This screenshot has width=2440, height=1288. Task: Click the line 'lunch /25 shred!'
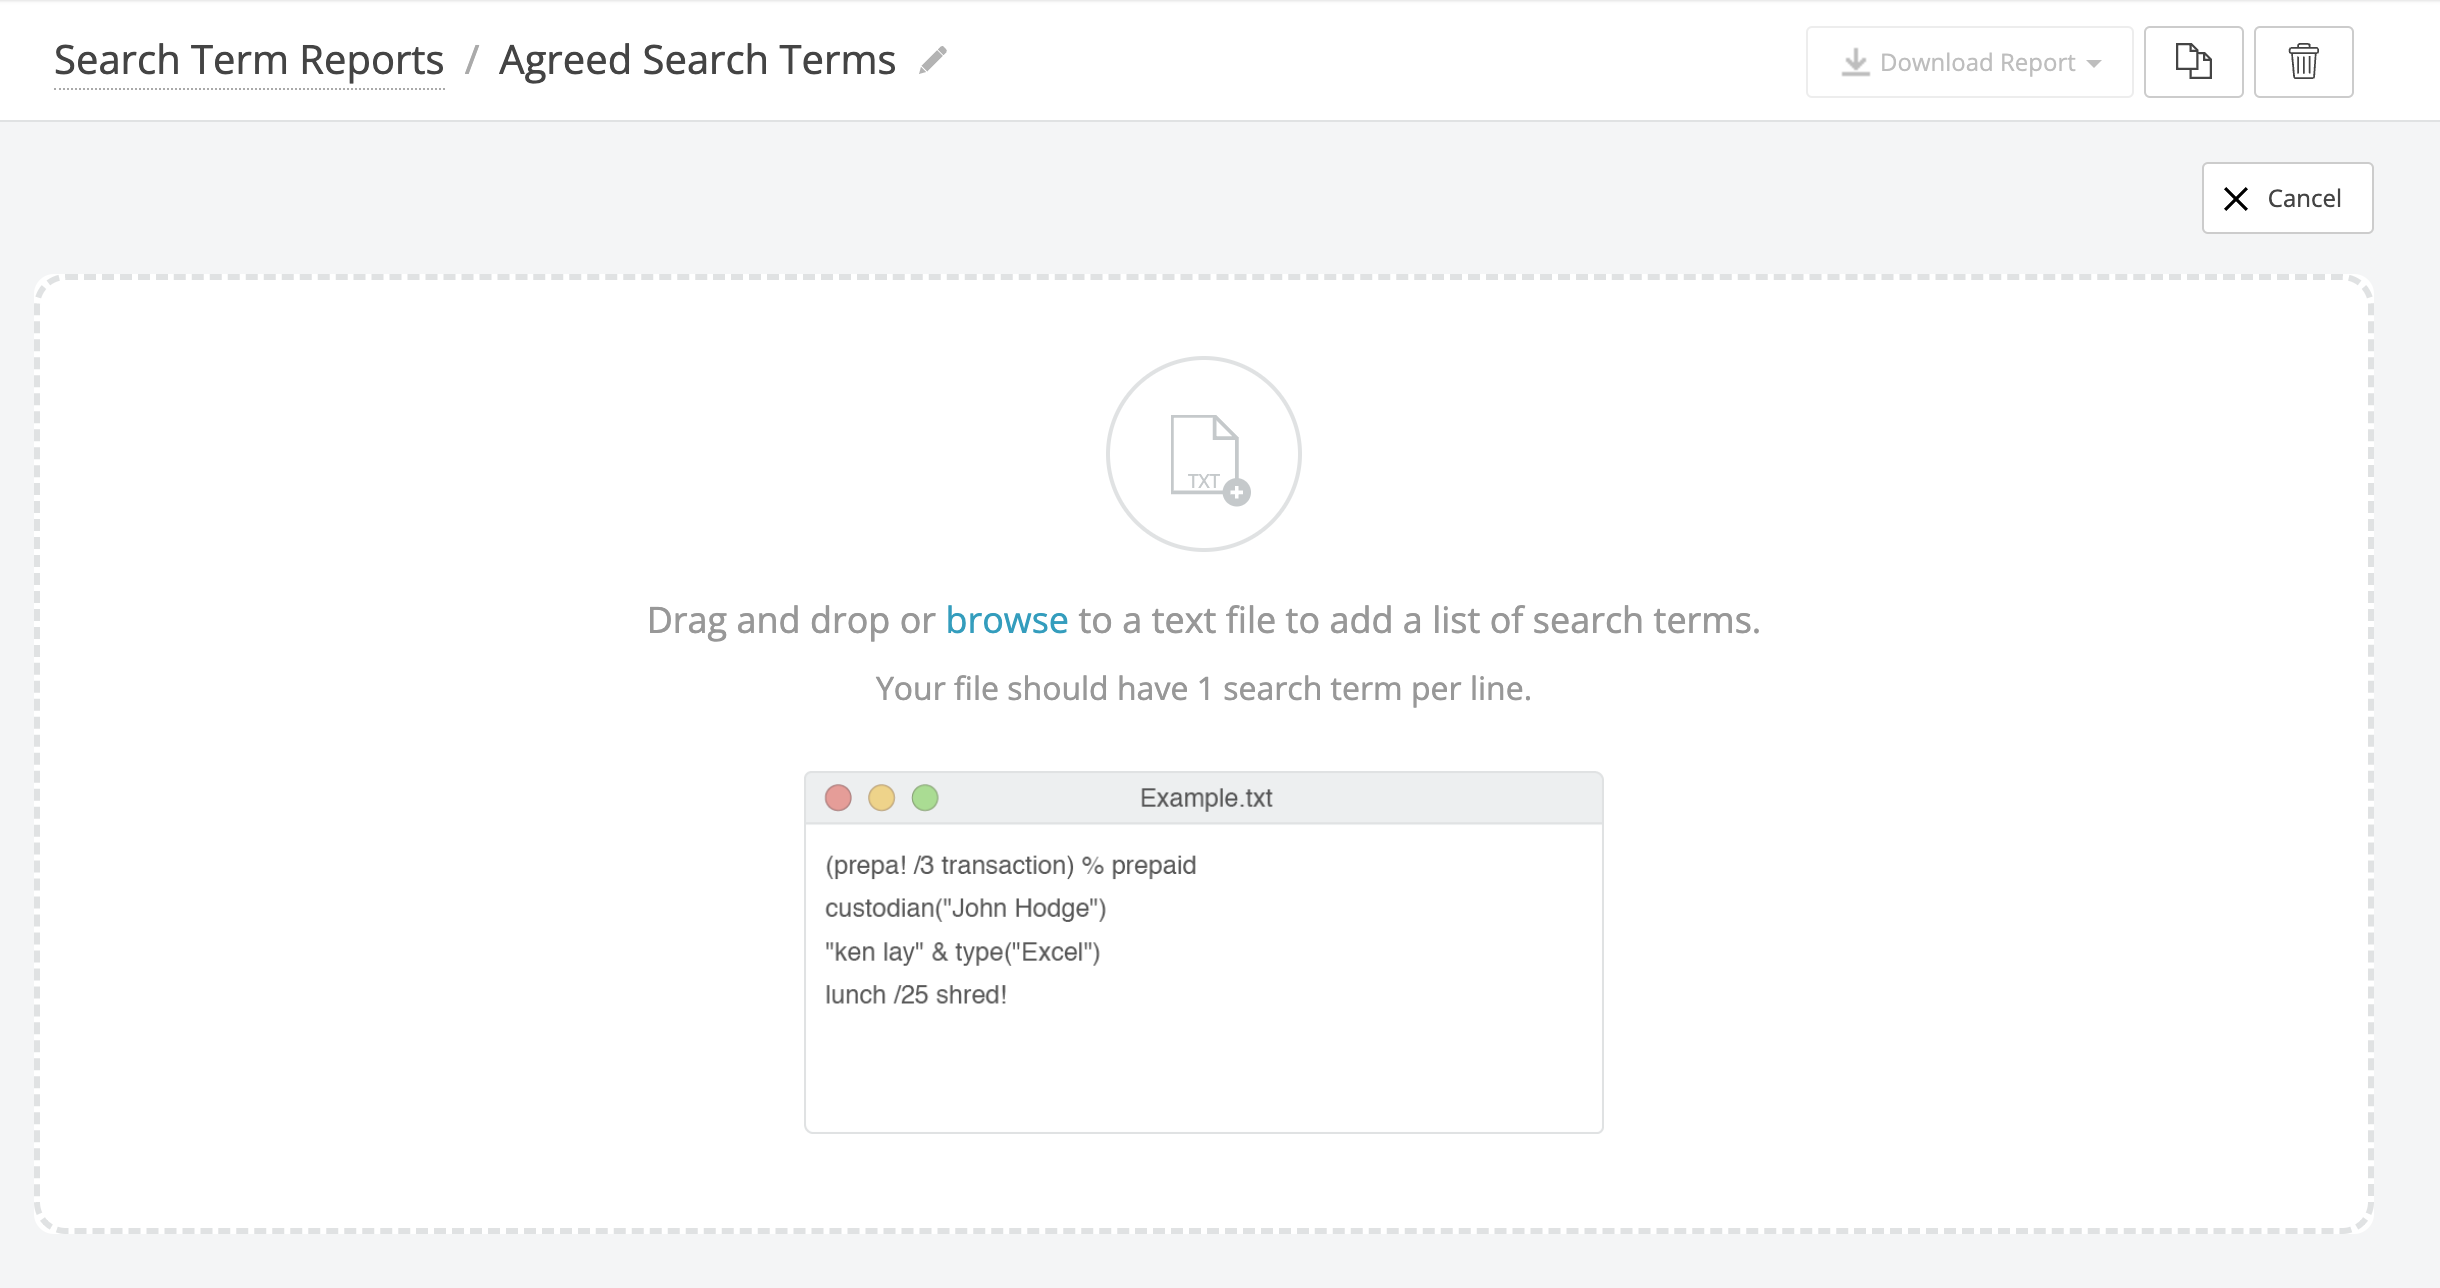(x=915, y=995)
